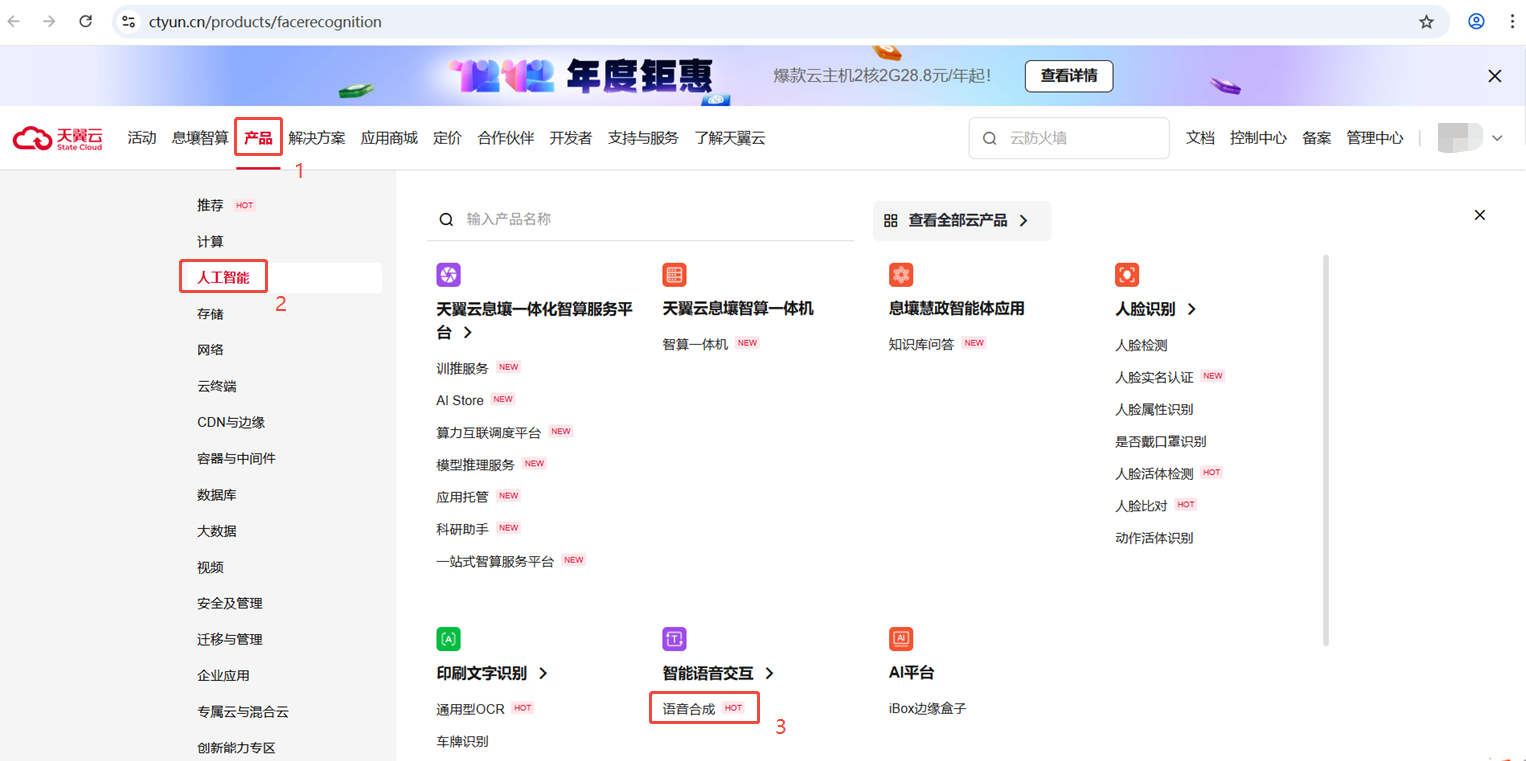Select 人工智能 in the category sidebar
1526x761 pixels.
(222, 276)
